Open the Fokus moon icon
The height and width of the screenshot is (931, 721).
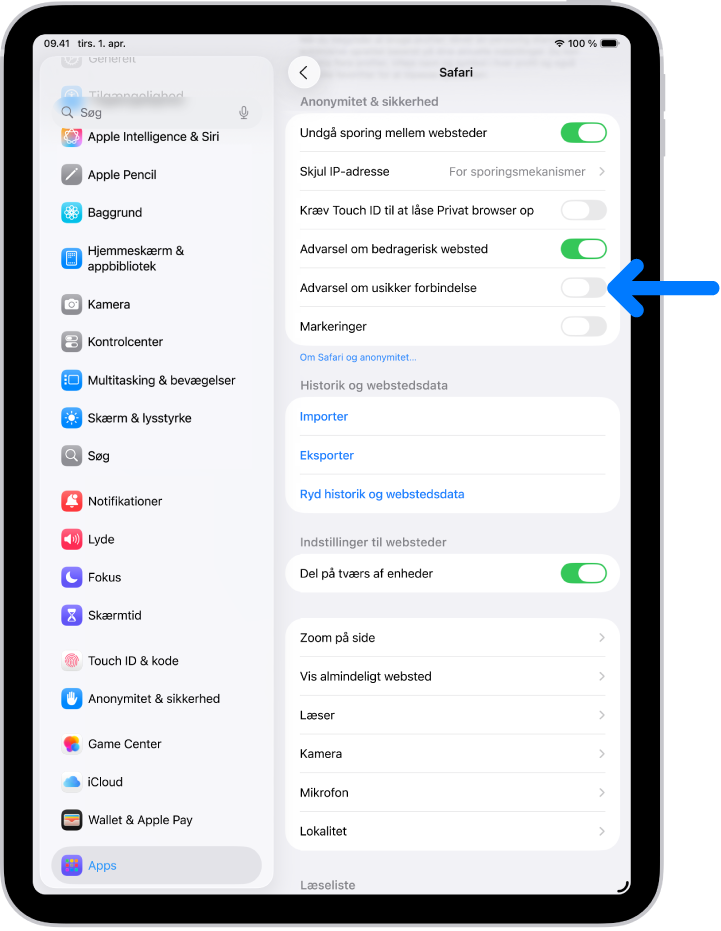(x=72, y=577)
